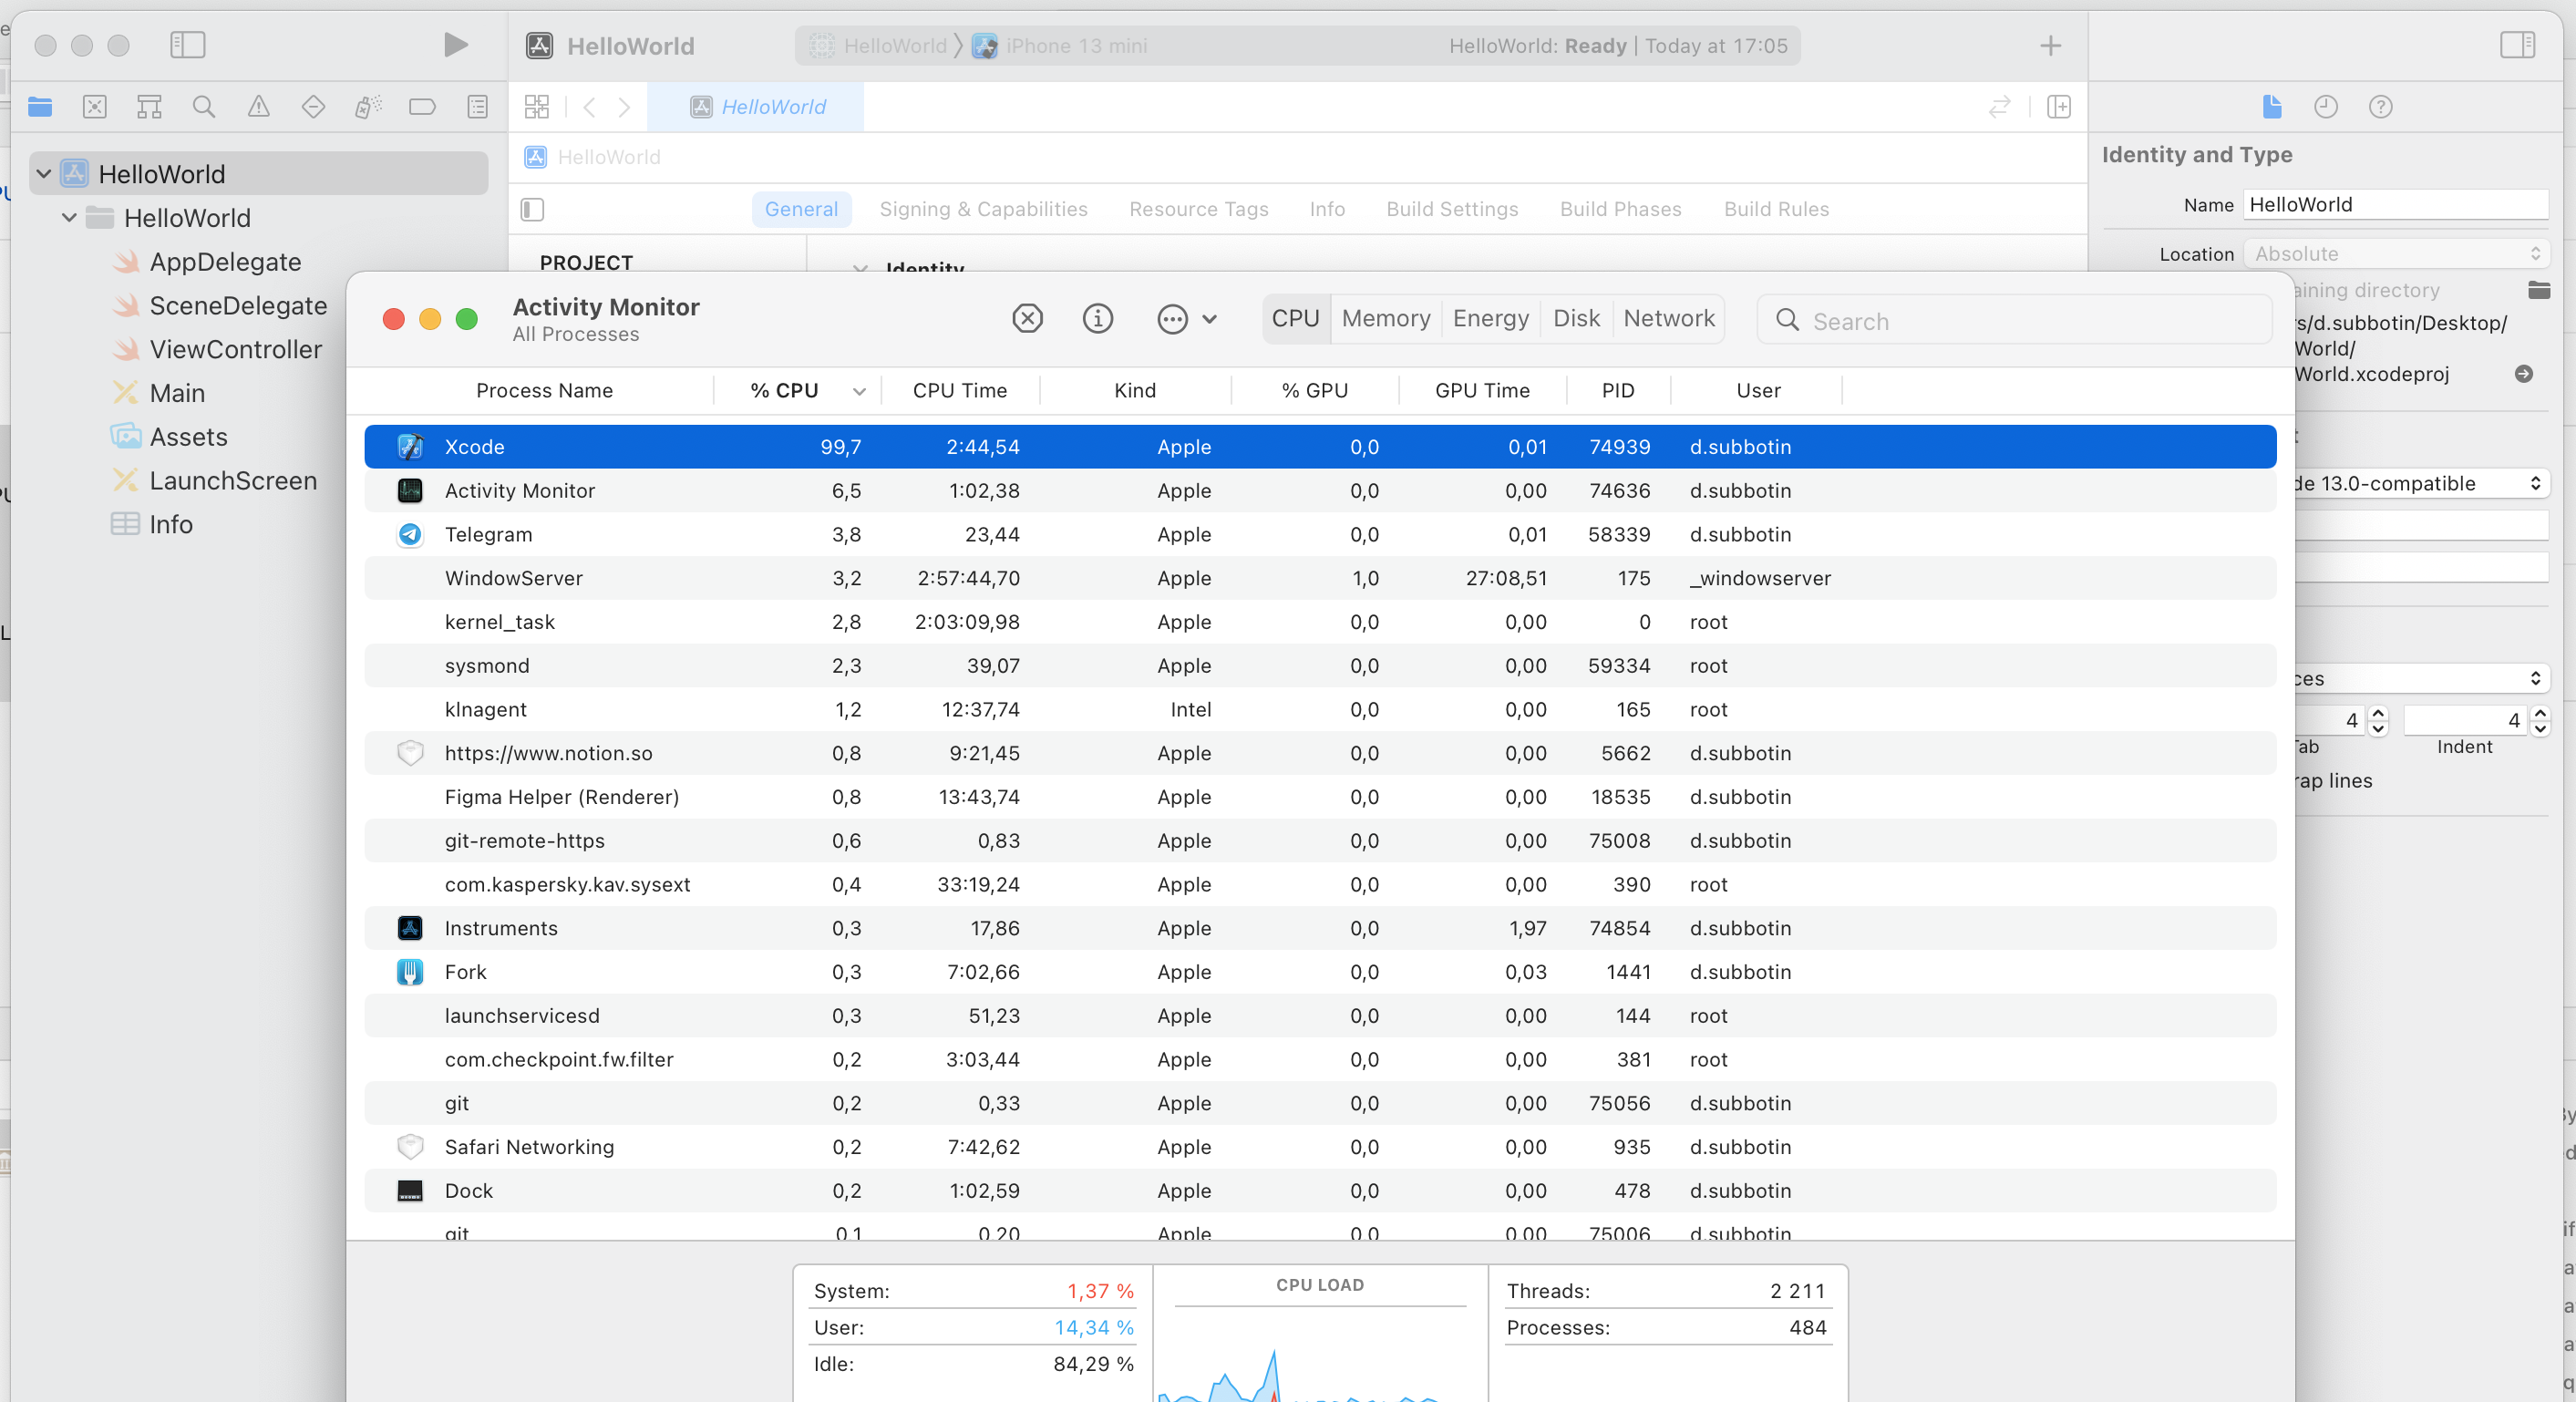Image resolution: width=2576 pixels, height=1402 pixels.
Task: Open the Activity Monitor action ellipsis dropdown
Action: click(x=1186, y=319)
